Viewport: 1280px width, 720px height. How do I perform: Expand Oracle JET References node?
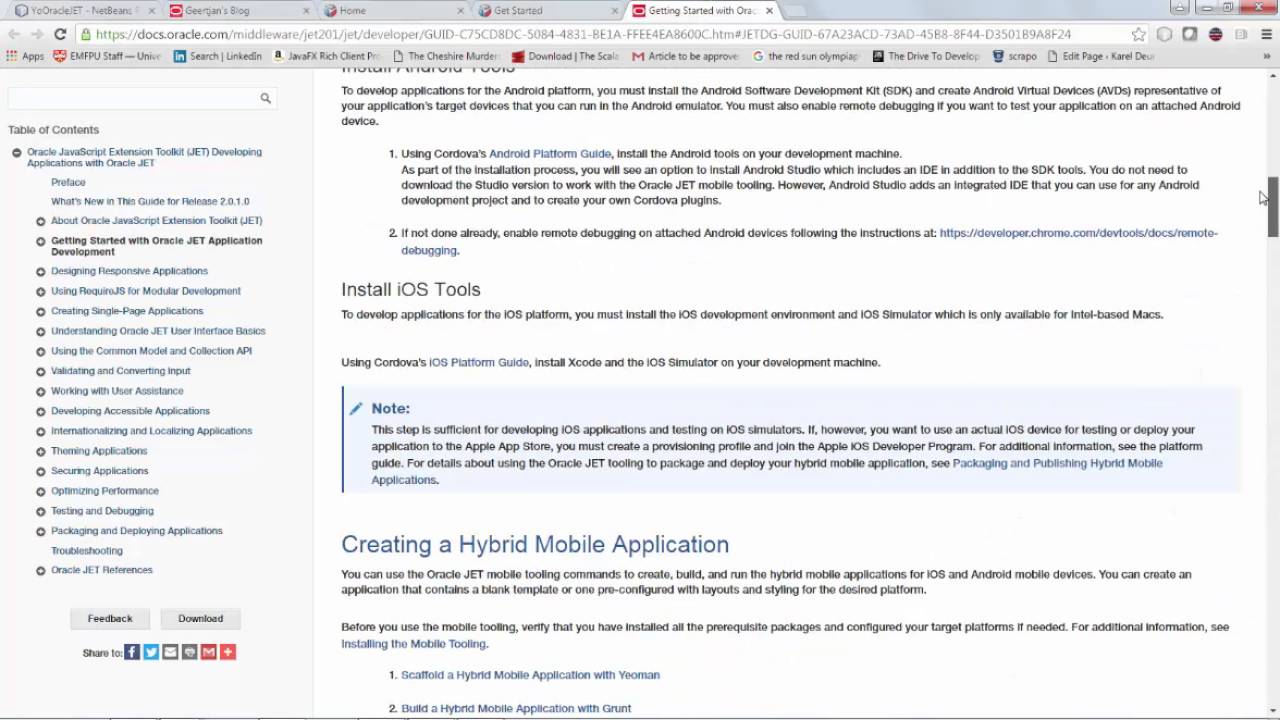click(41, 570)
